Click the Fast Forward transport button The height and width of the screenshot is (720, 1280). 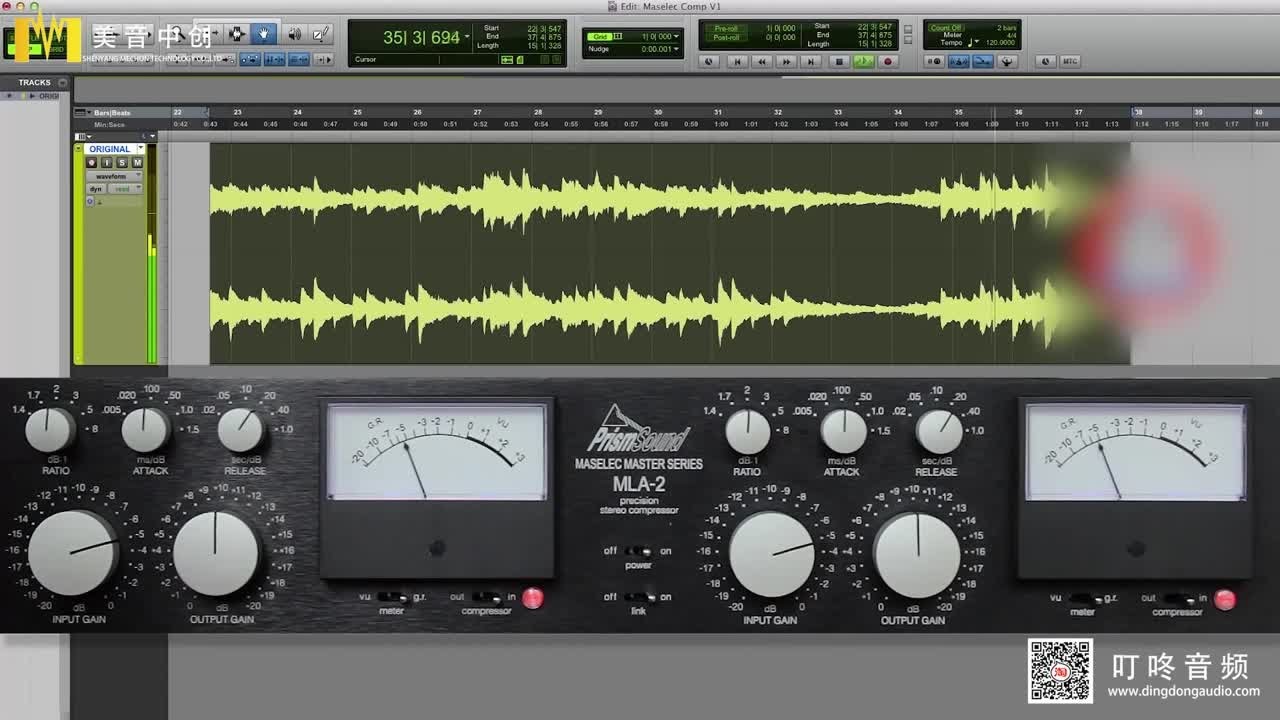point(787,62)
